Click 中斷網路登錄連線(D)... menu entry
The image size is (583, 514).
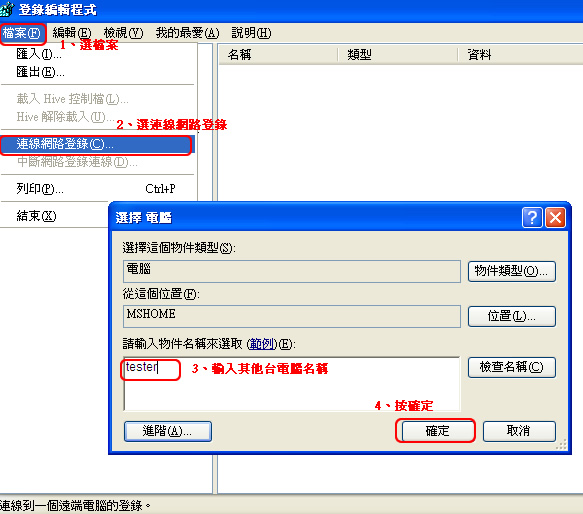(x=97, y=162)
